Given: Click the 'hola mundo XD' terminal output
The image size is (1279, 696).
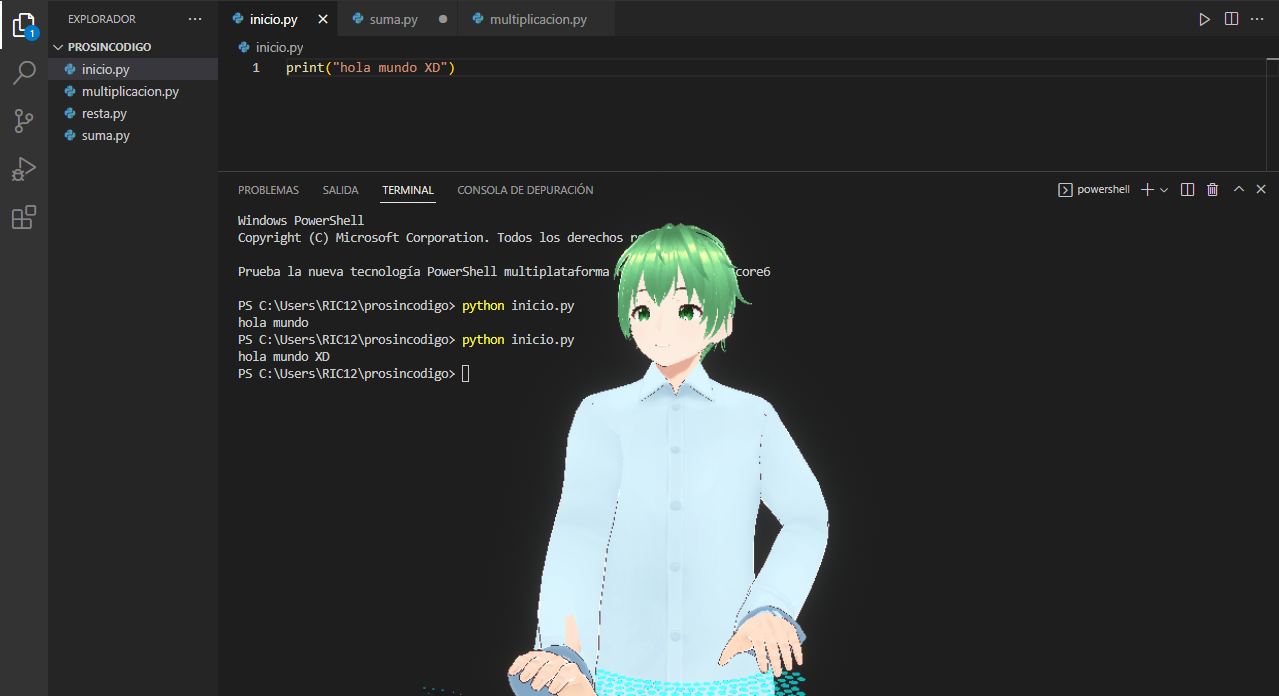Looking at the screenshot, I should point(284,357).
